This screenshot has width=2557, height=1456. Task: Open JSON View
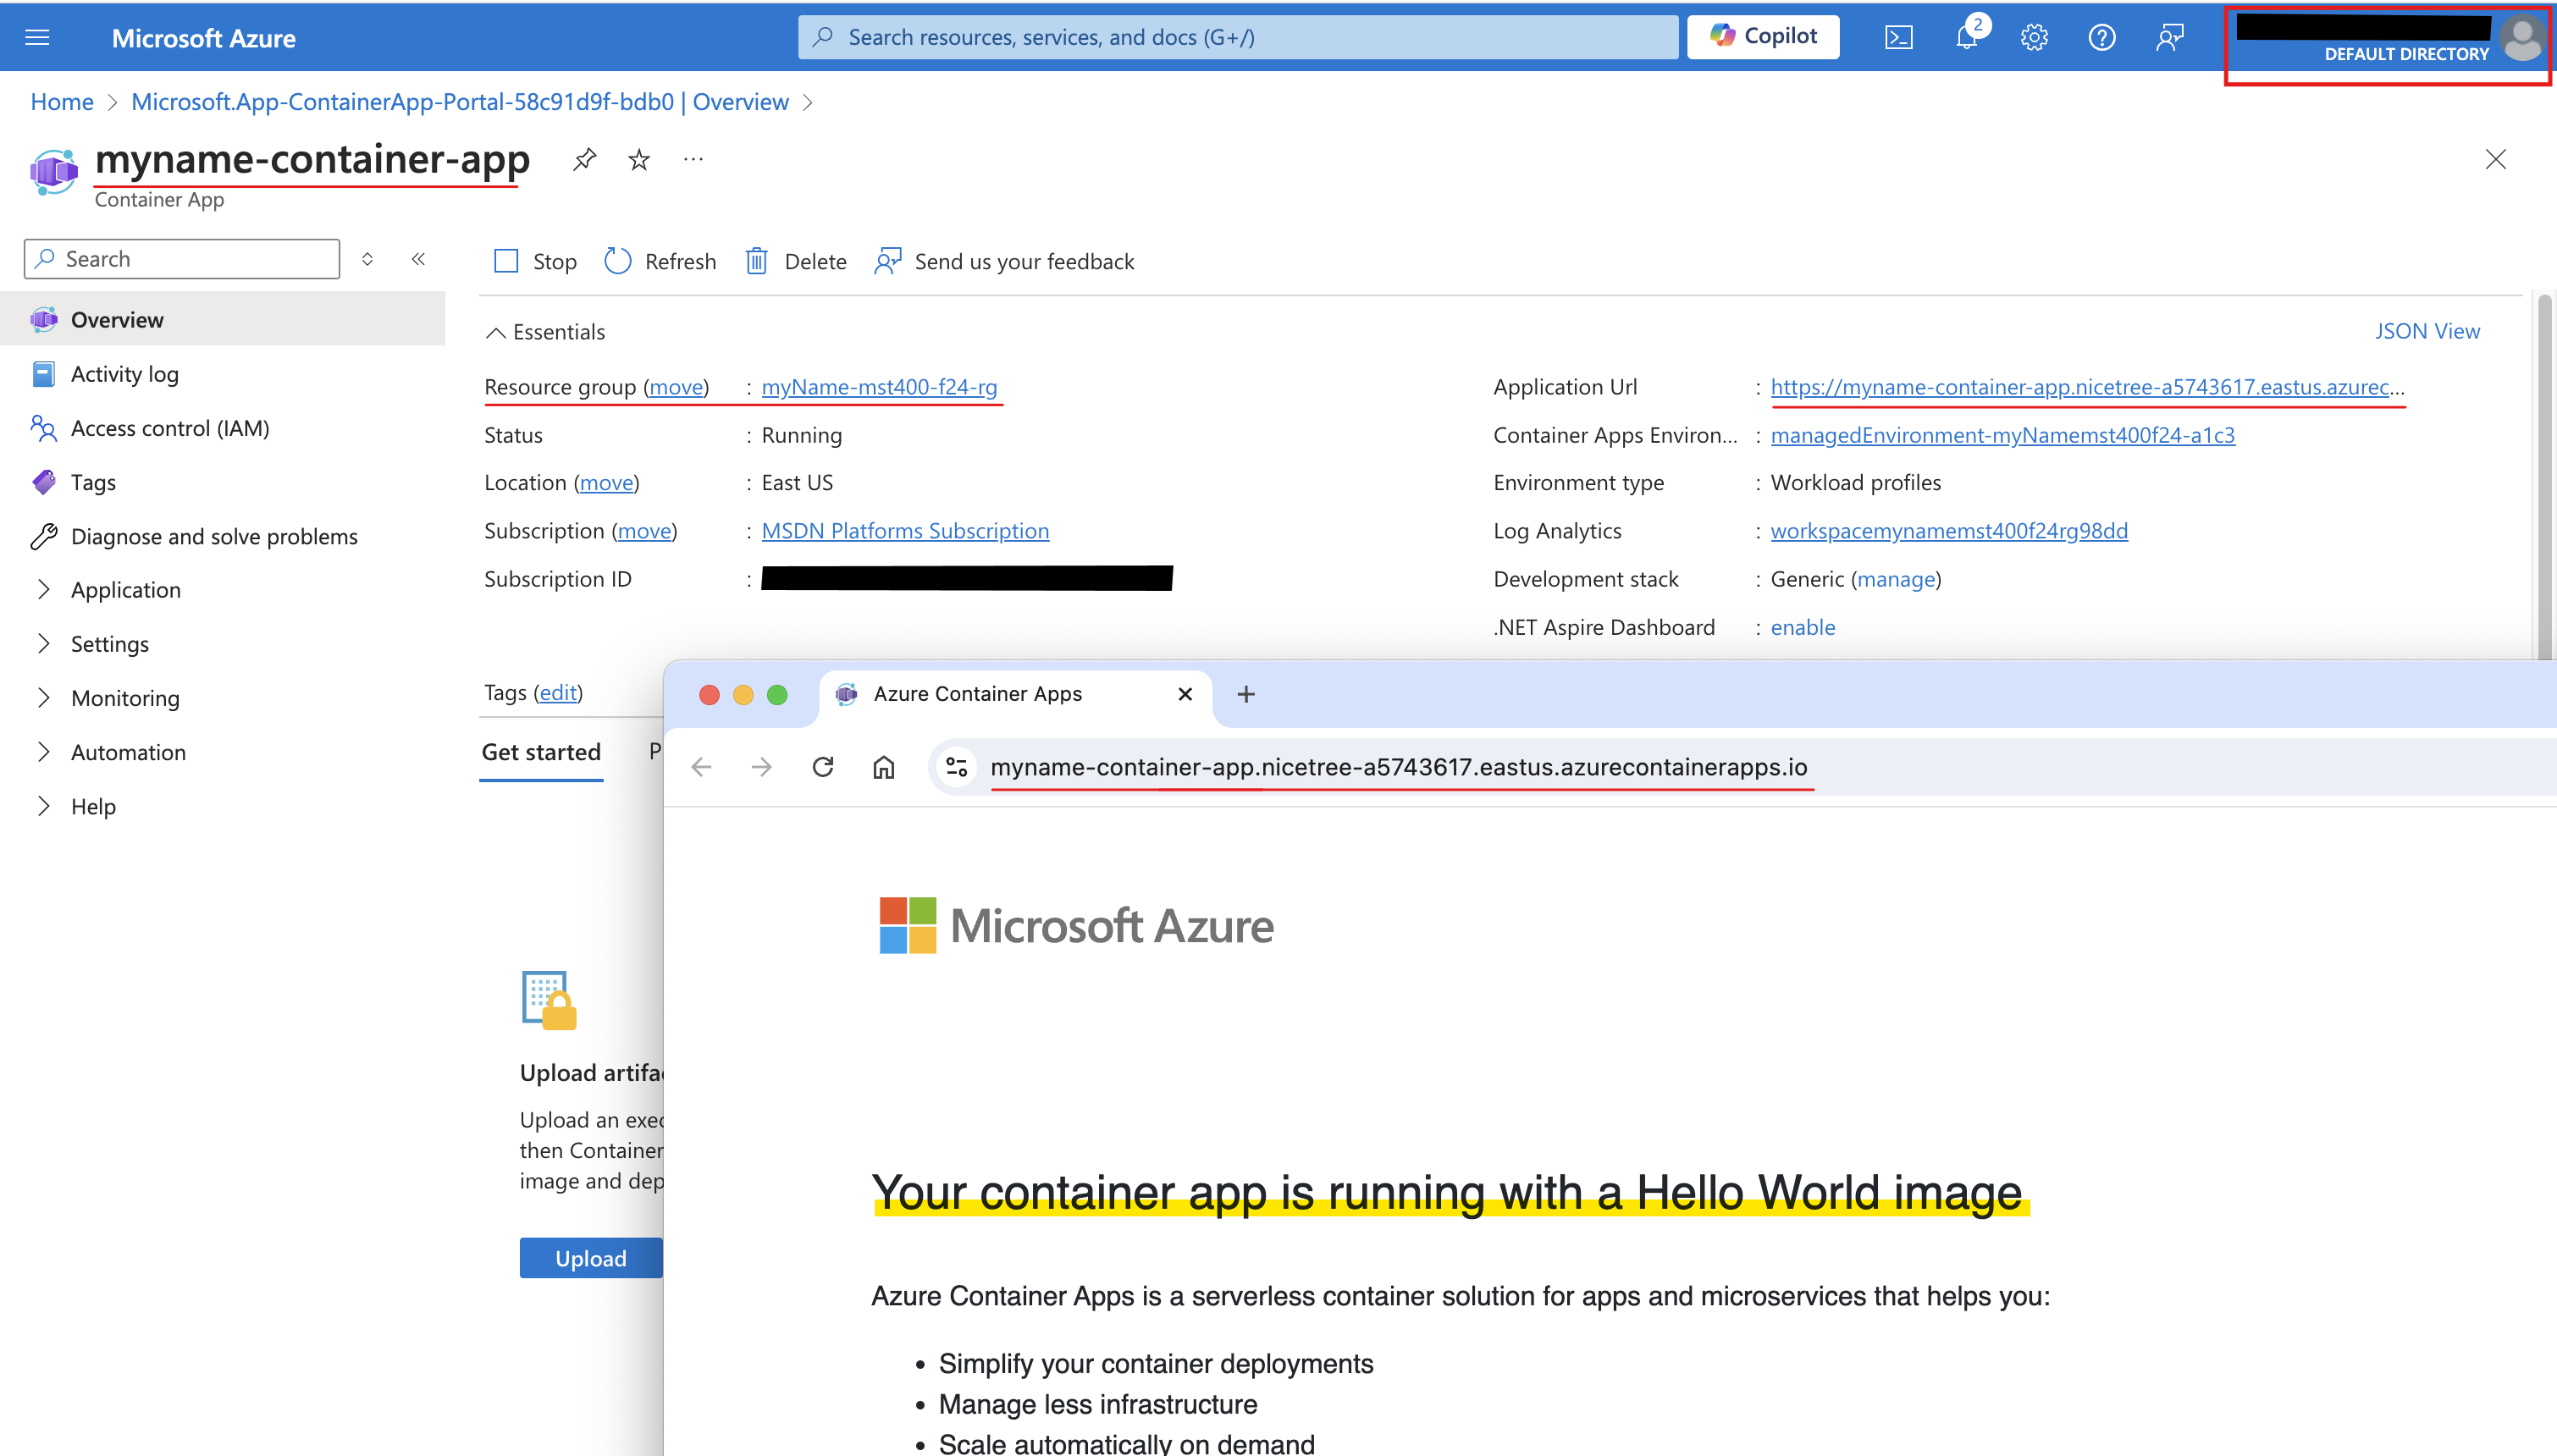pos(2427,331)
